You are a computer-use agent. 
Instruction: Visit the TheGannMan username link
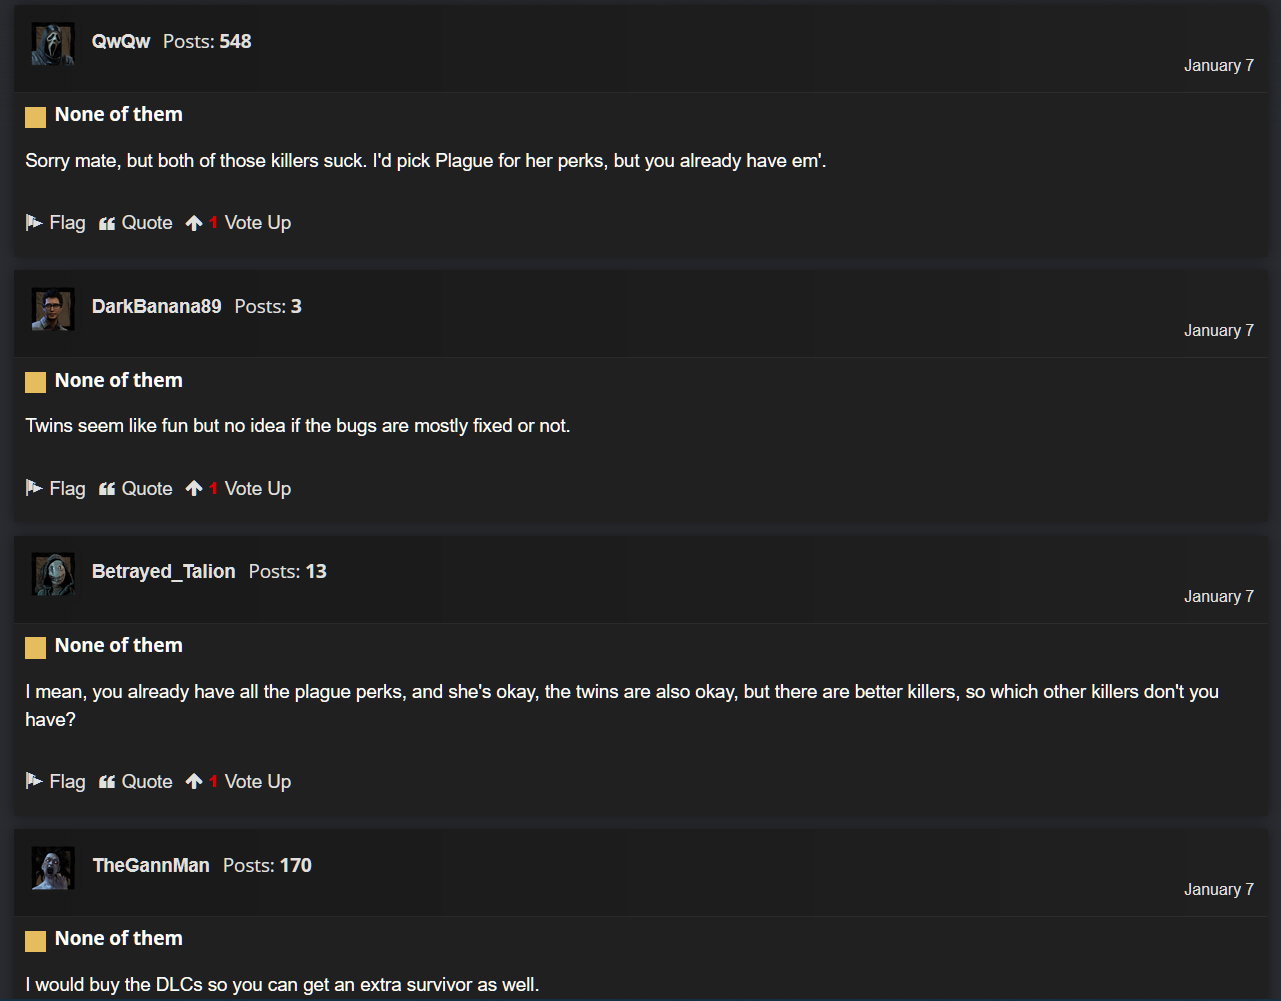(151, 865)
